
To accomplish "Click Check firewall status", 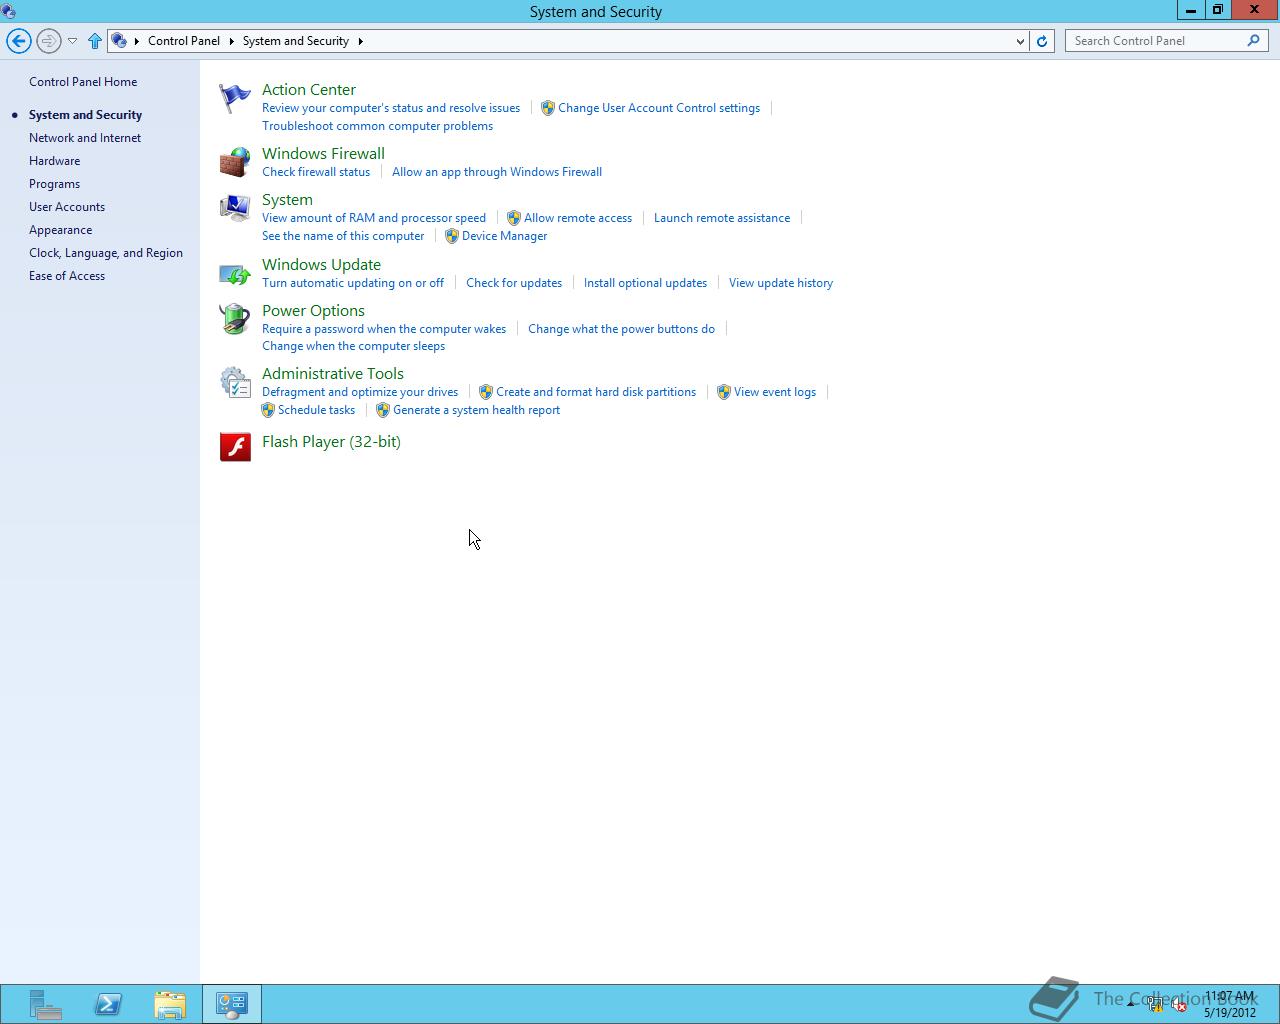I will point(316,172).
